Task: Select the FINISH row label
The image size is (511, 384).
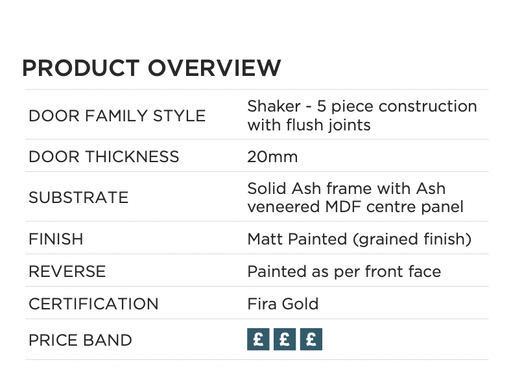Action: click(56, 239)
